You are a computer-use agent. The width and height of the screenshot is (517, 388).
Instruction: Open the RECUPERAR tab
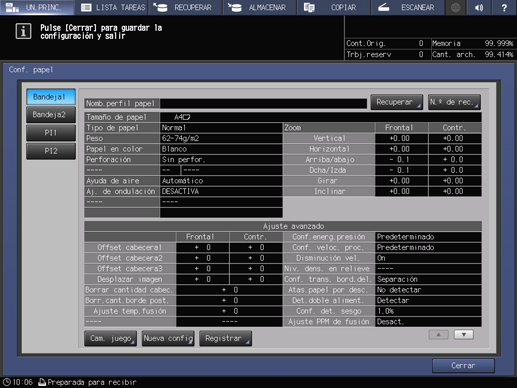[x=185, y=7]
